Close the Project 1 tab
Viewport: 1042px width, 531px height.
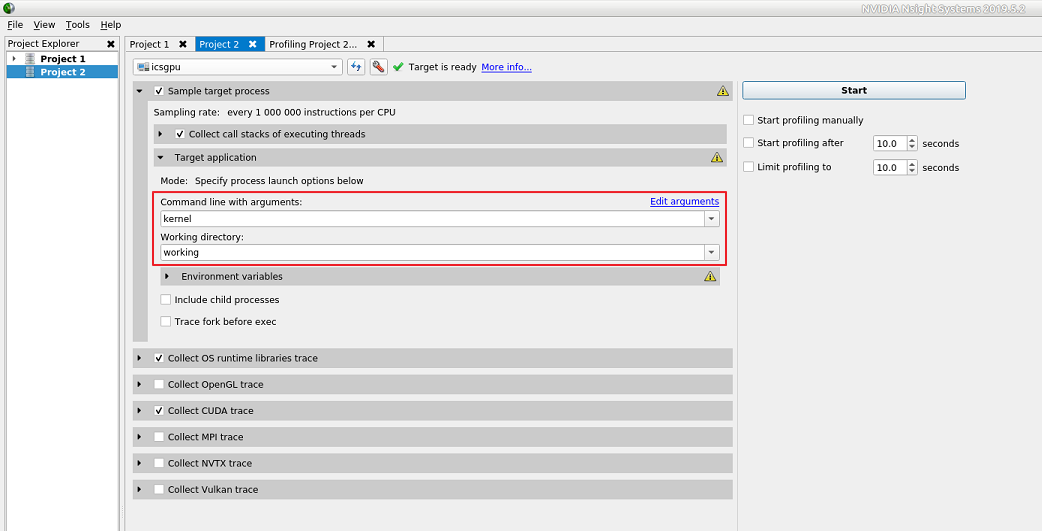click(x=183, y=45)
